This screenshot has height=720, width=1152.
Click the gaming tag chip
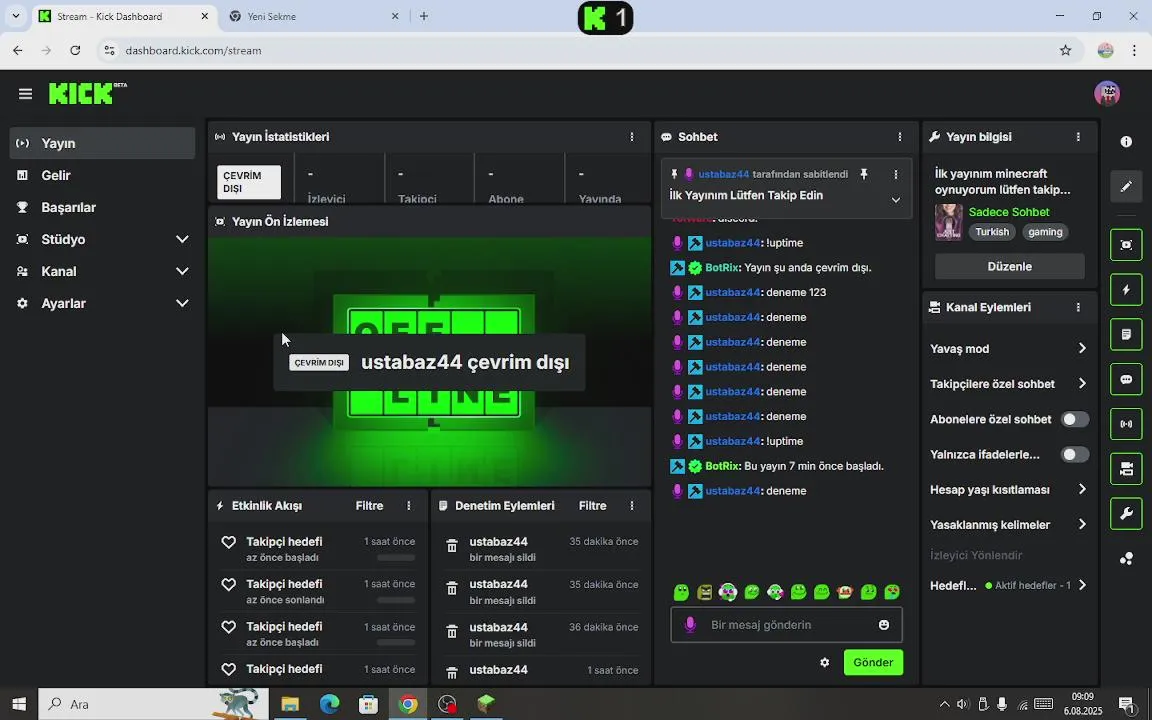tap(1045, 231)
